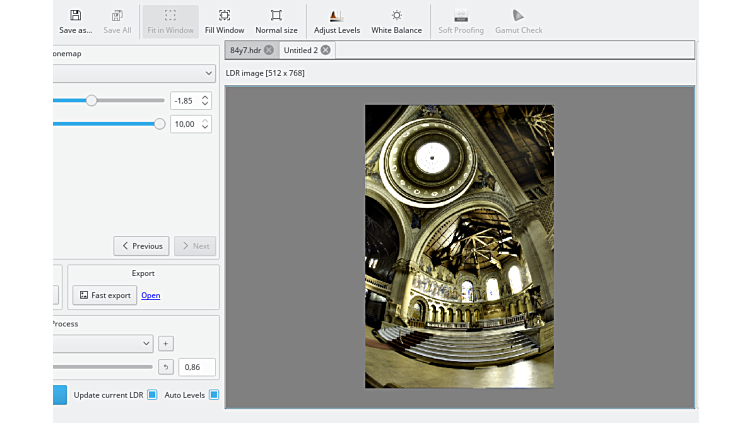Close the Untitled 2 tab
This screenshot has width=752, height=423.
326,50
